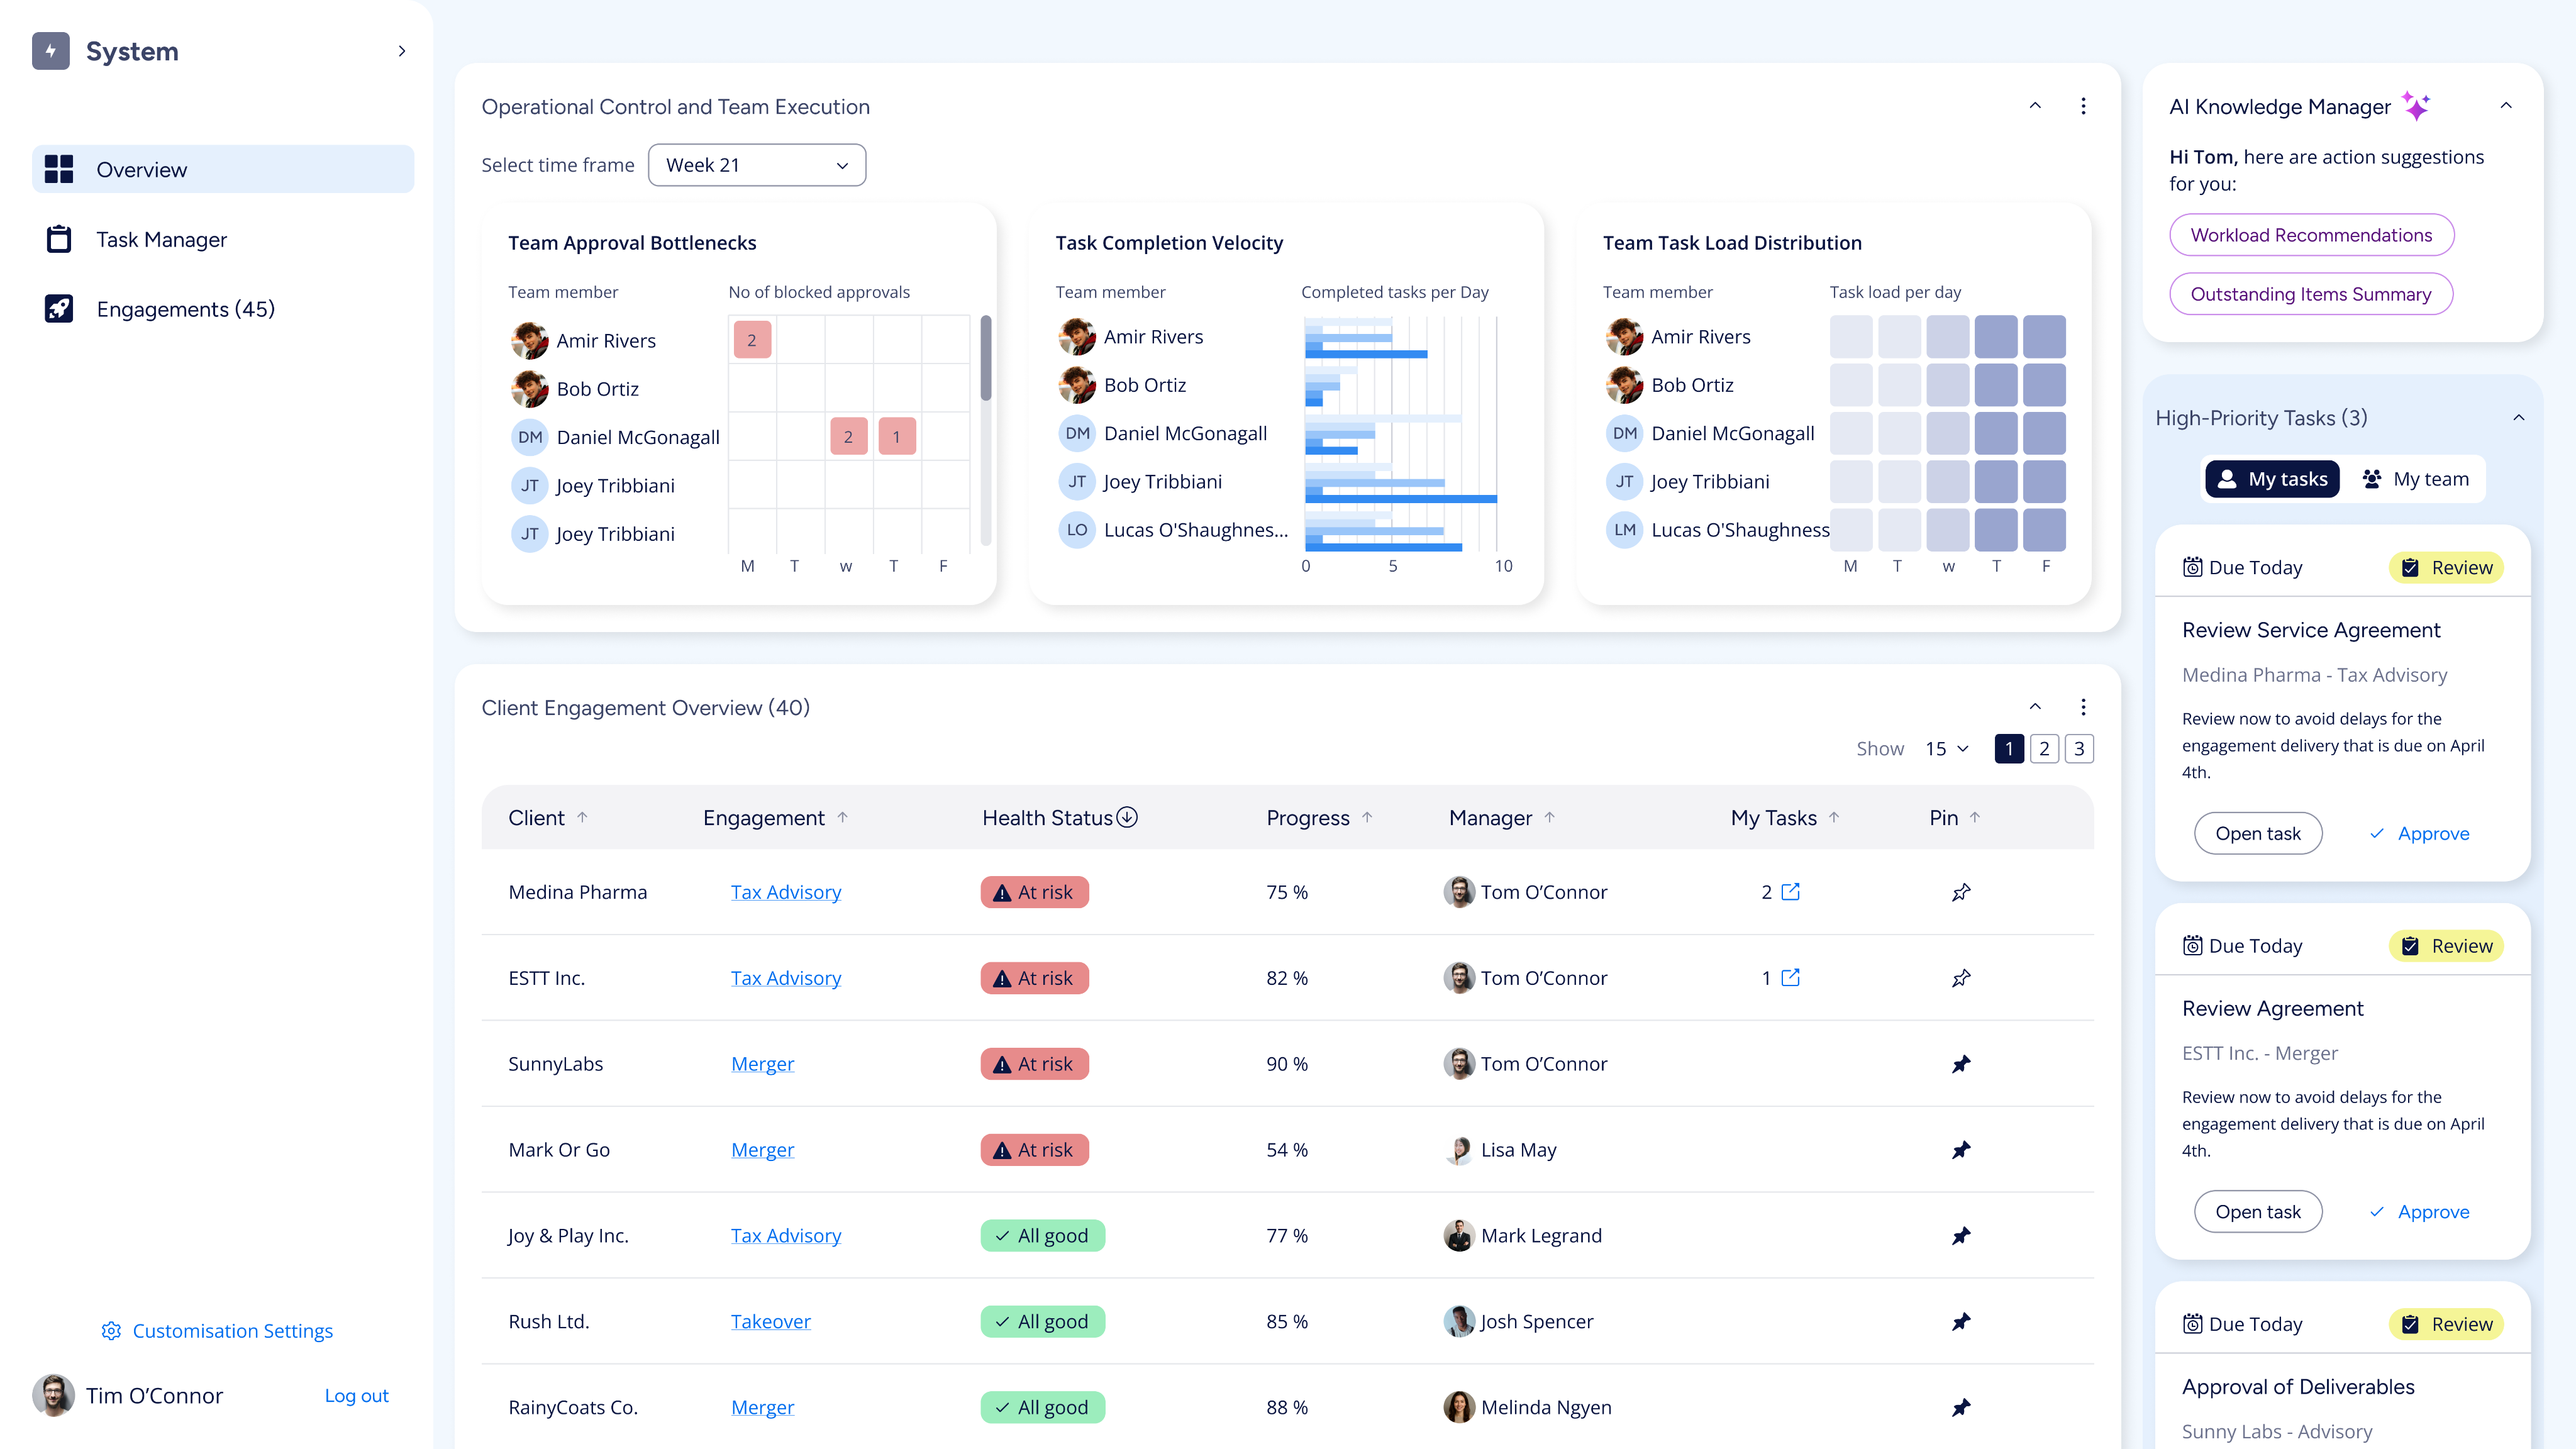This screenshot has width=2576, height=1449.
Task: Click Health Status sort arrow icon
Action: tap(1127, 817)
